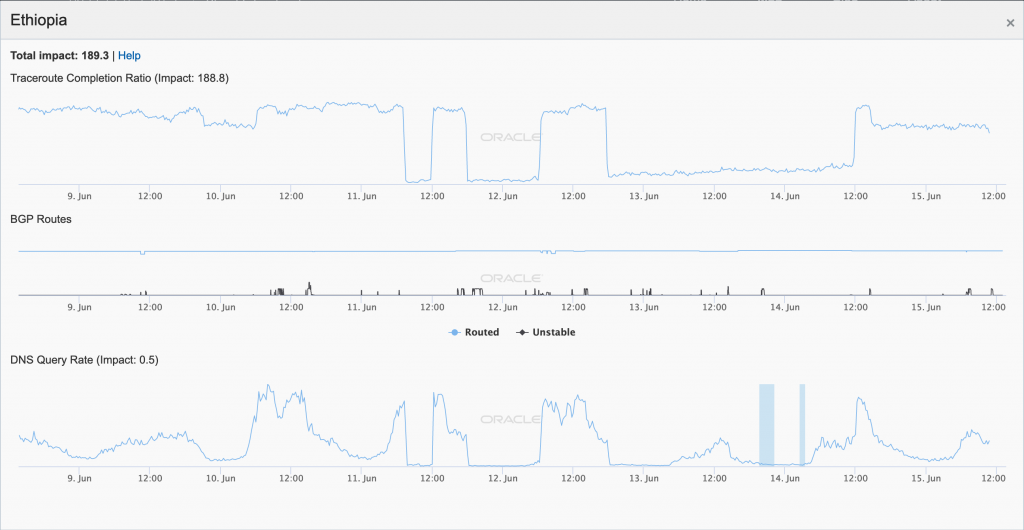Click the DNS Query Rate chart title
The width and height of the screenshot is (1024, 530).
tap(84, 359)
